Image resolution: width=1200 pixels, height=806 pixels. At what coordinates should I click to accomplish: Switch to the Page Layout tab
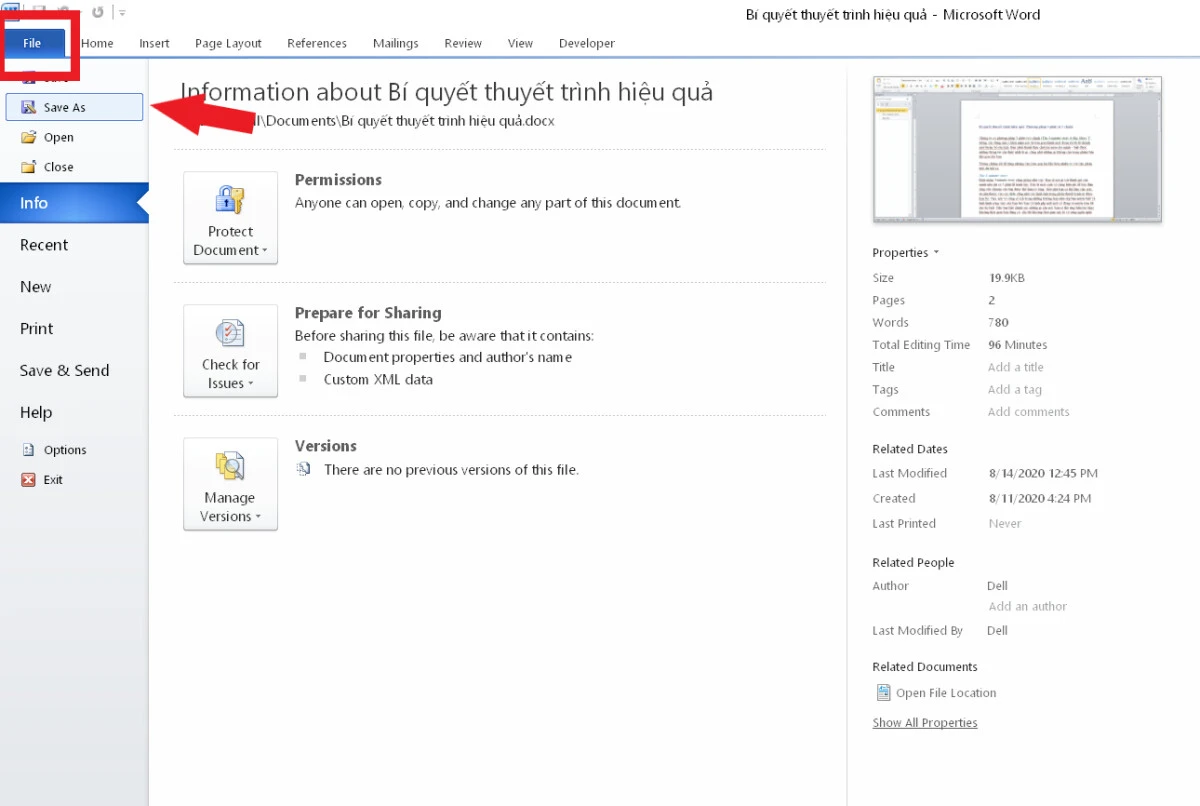(228, 43)
